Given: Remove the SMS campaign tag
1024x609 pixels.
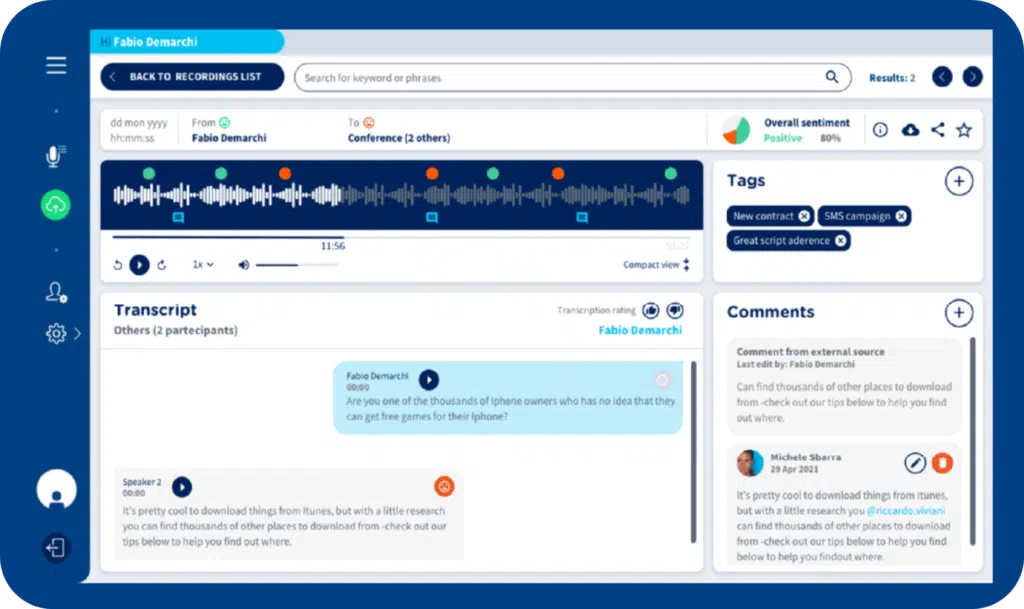Looking at the screenshot, I should (901, 216).
